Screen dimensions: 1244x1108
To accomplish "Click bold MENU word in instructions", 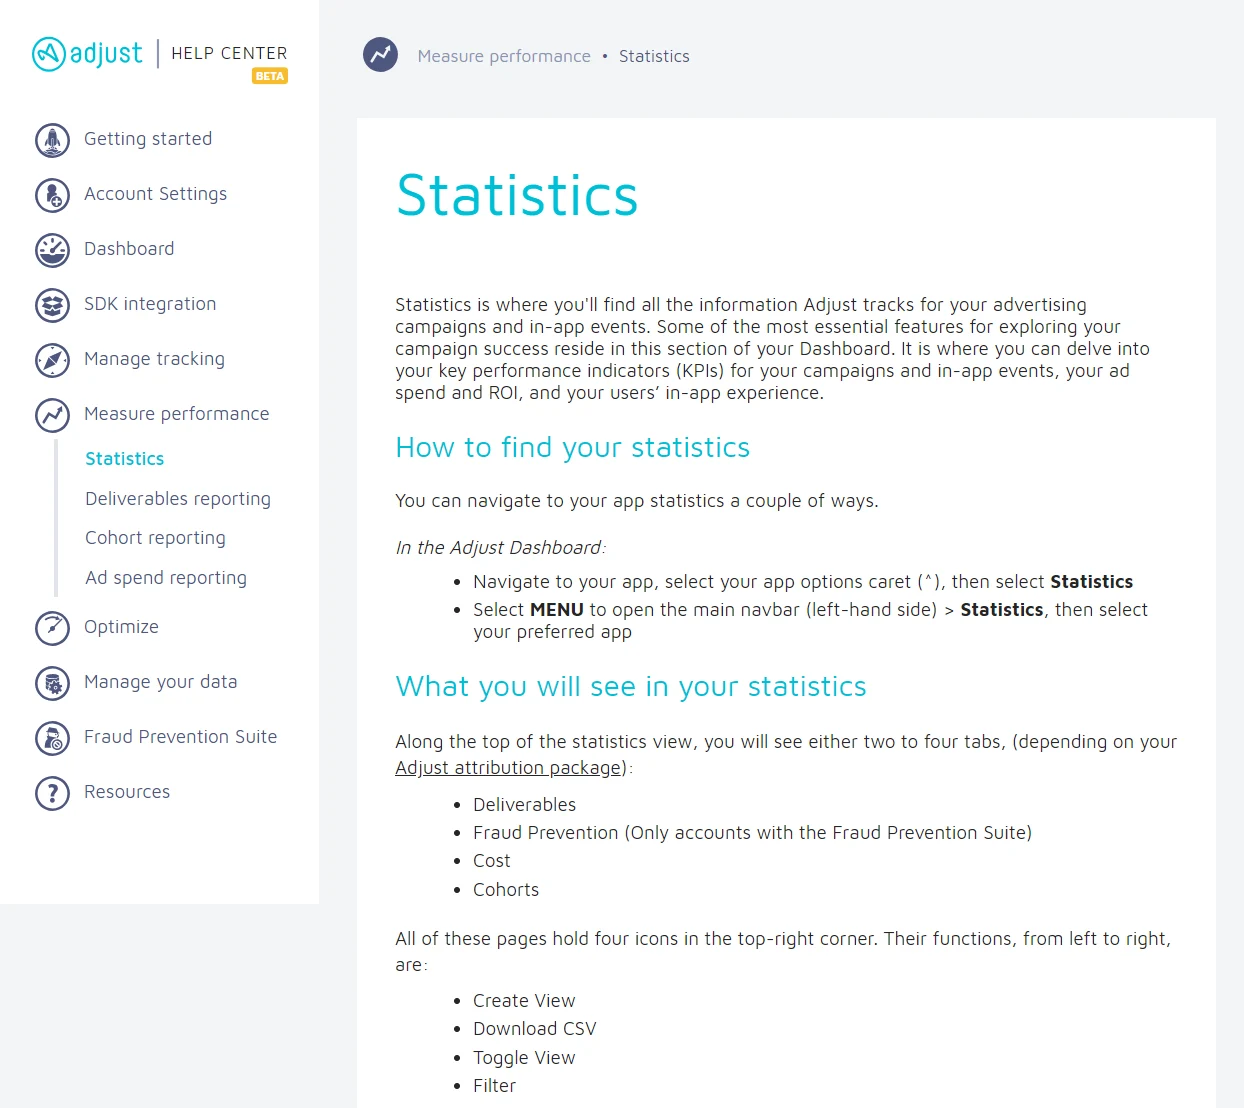I will [x=556, y=610].
